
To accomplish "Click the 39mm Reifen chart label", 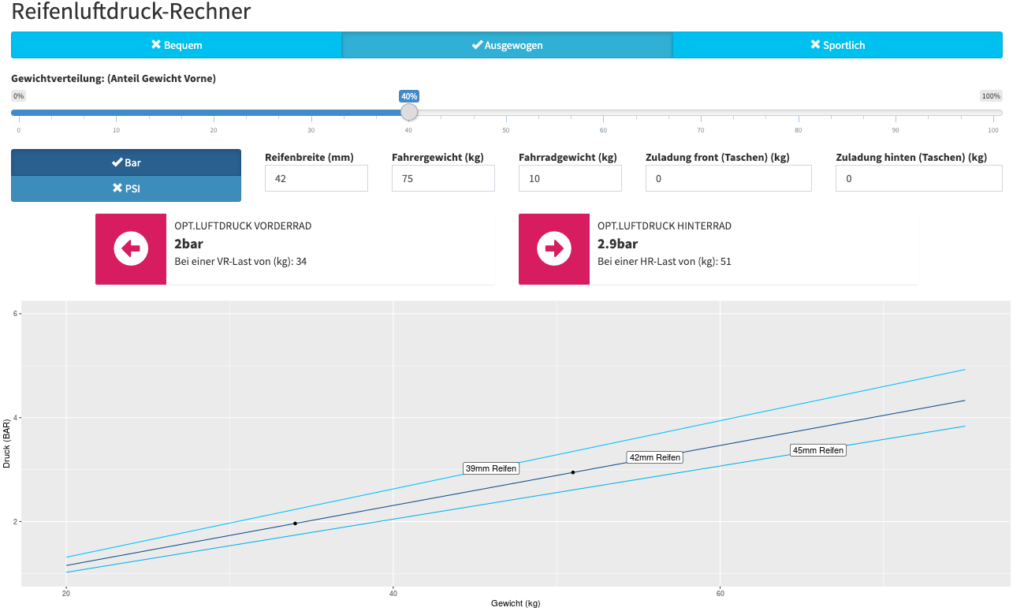I will (492, 468).
